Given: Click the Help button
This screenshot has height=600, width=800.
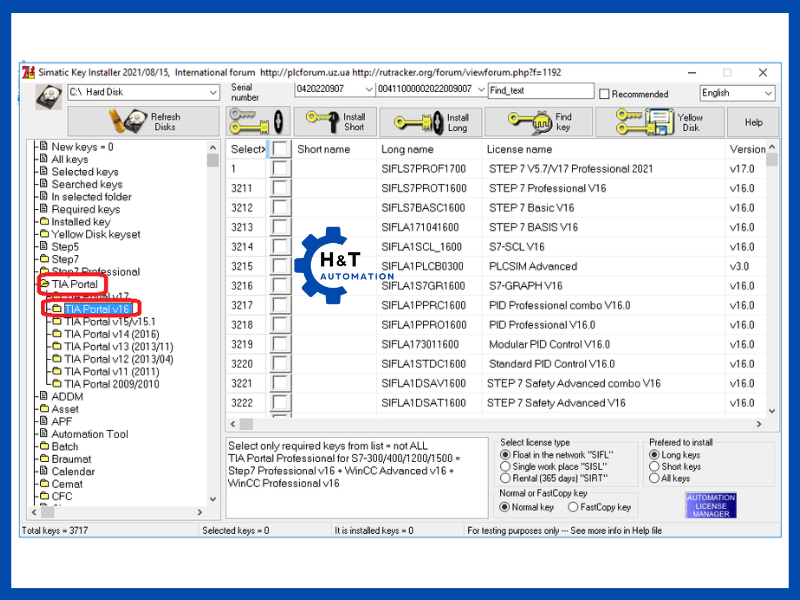Looking at the screenshot, I should coord(753,122).
